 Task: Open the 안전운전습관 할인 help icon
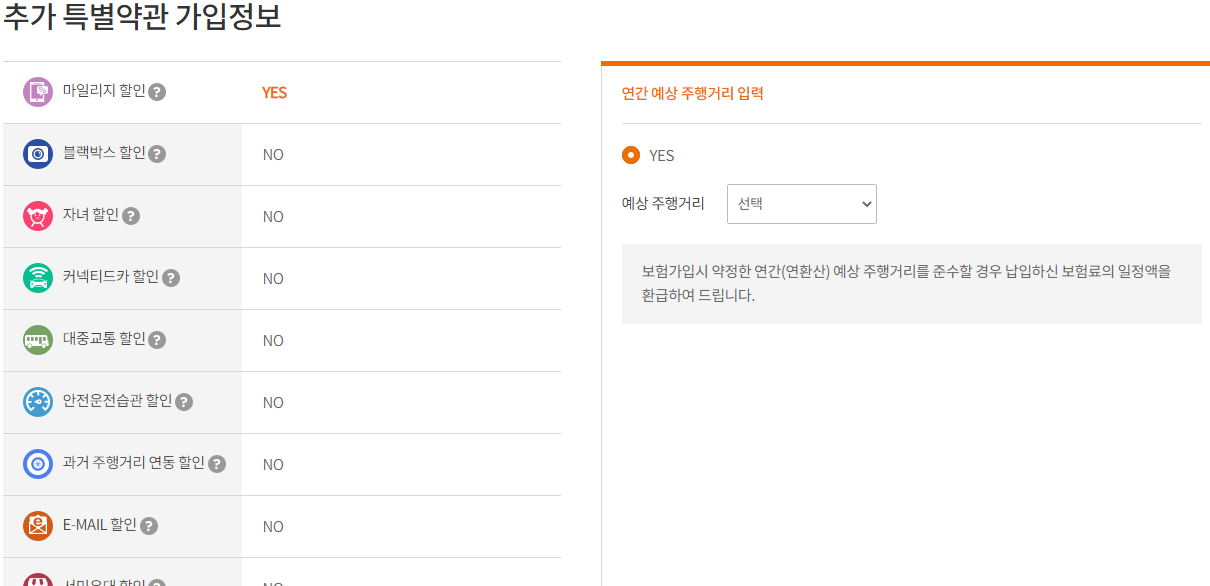[x=183, y=402]
